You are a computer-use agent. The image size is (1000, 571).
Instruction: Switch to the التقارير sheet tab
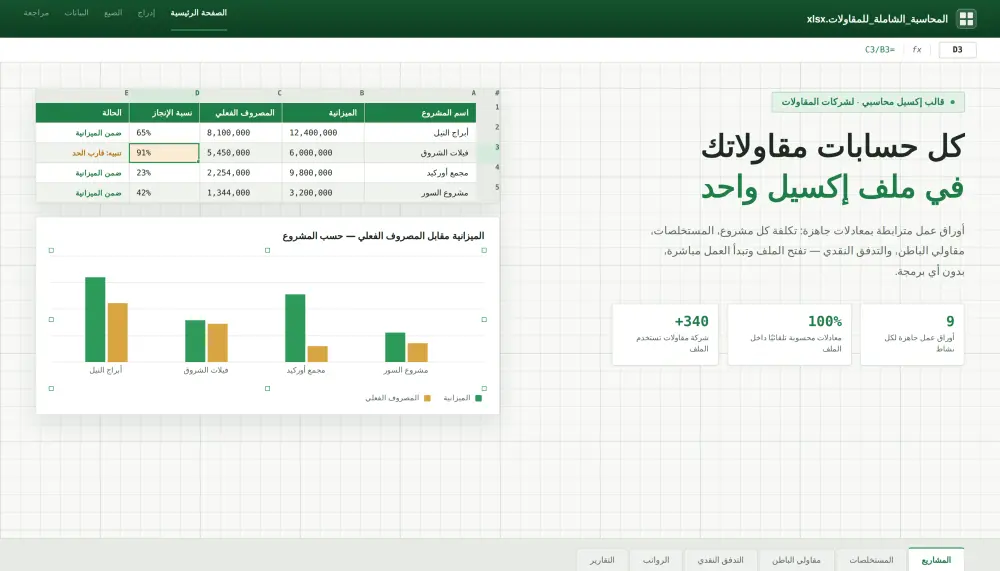pyautogui.click(x=602, y=560)
